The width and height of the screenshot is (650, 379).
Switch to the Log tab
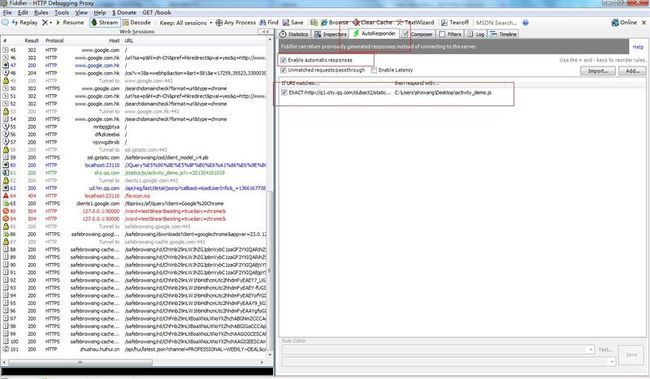pyautogui.click(x=476, y=34)
